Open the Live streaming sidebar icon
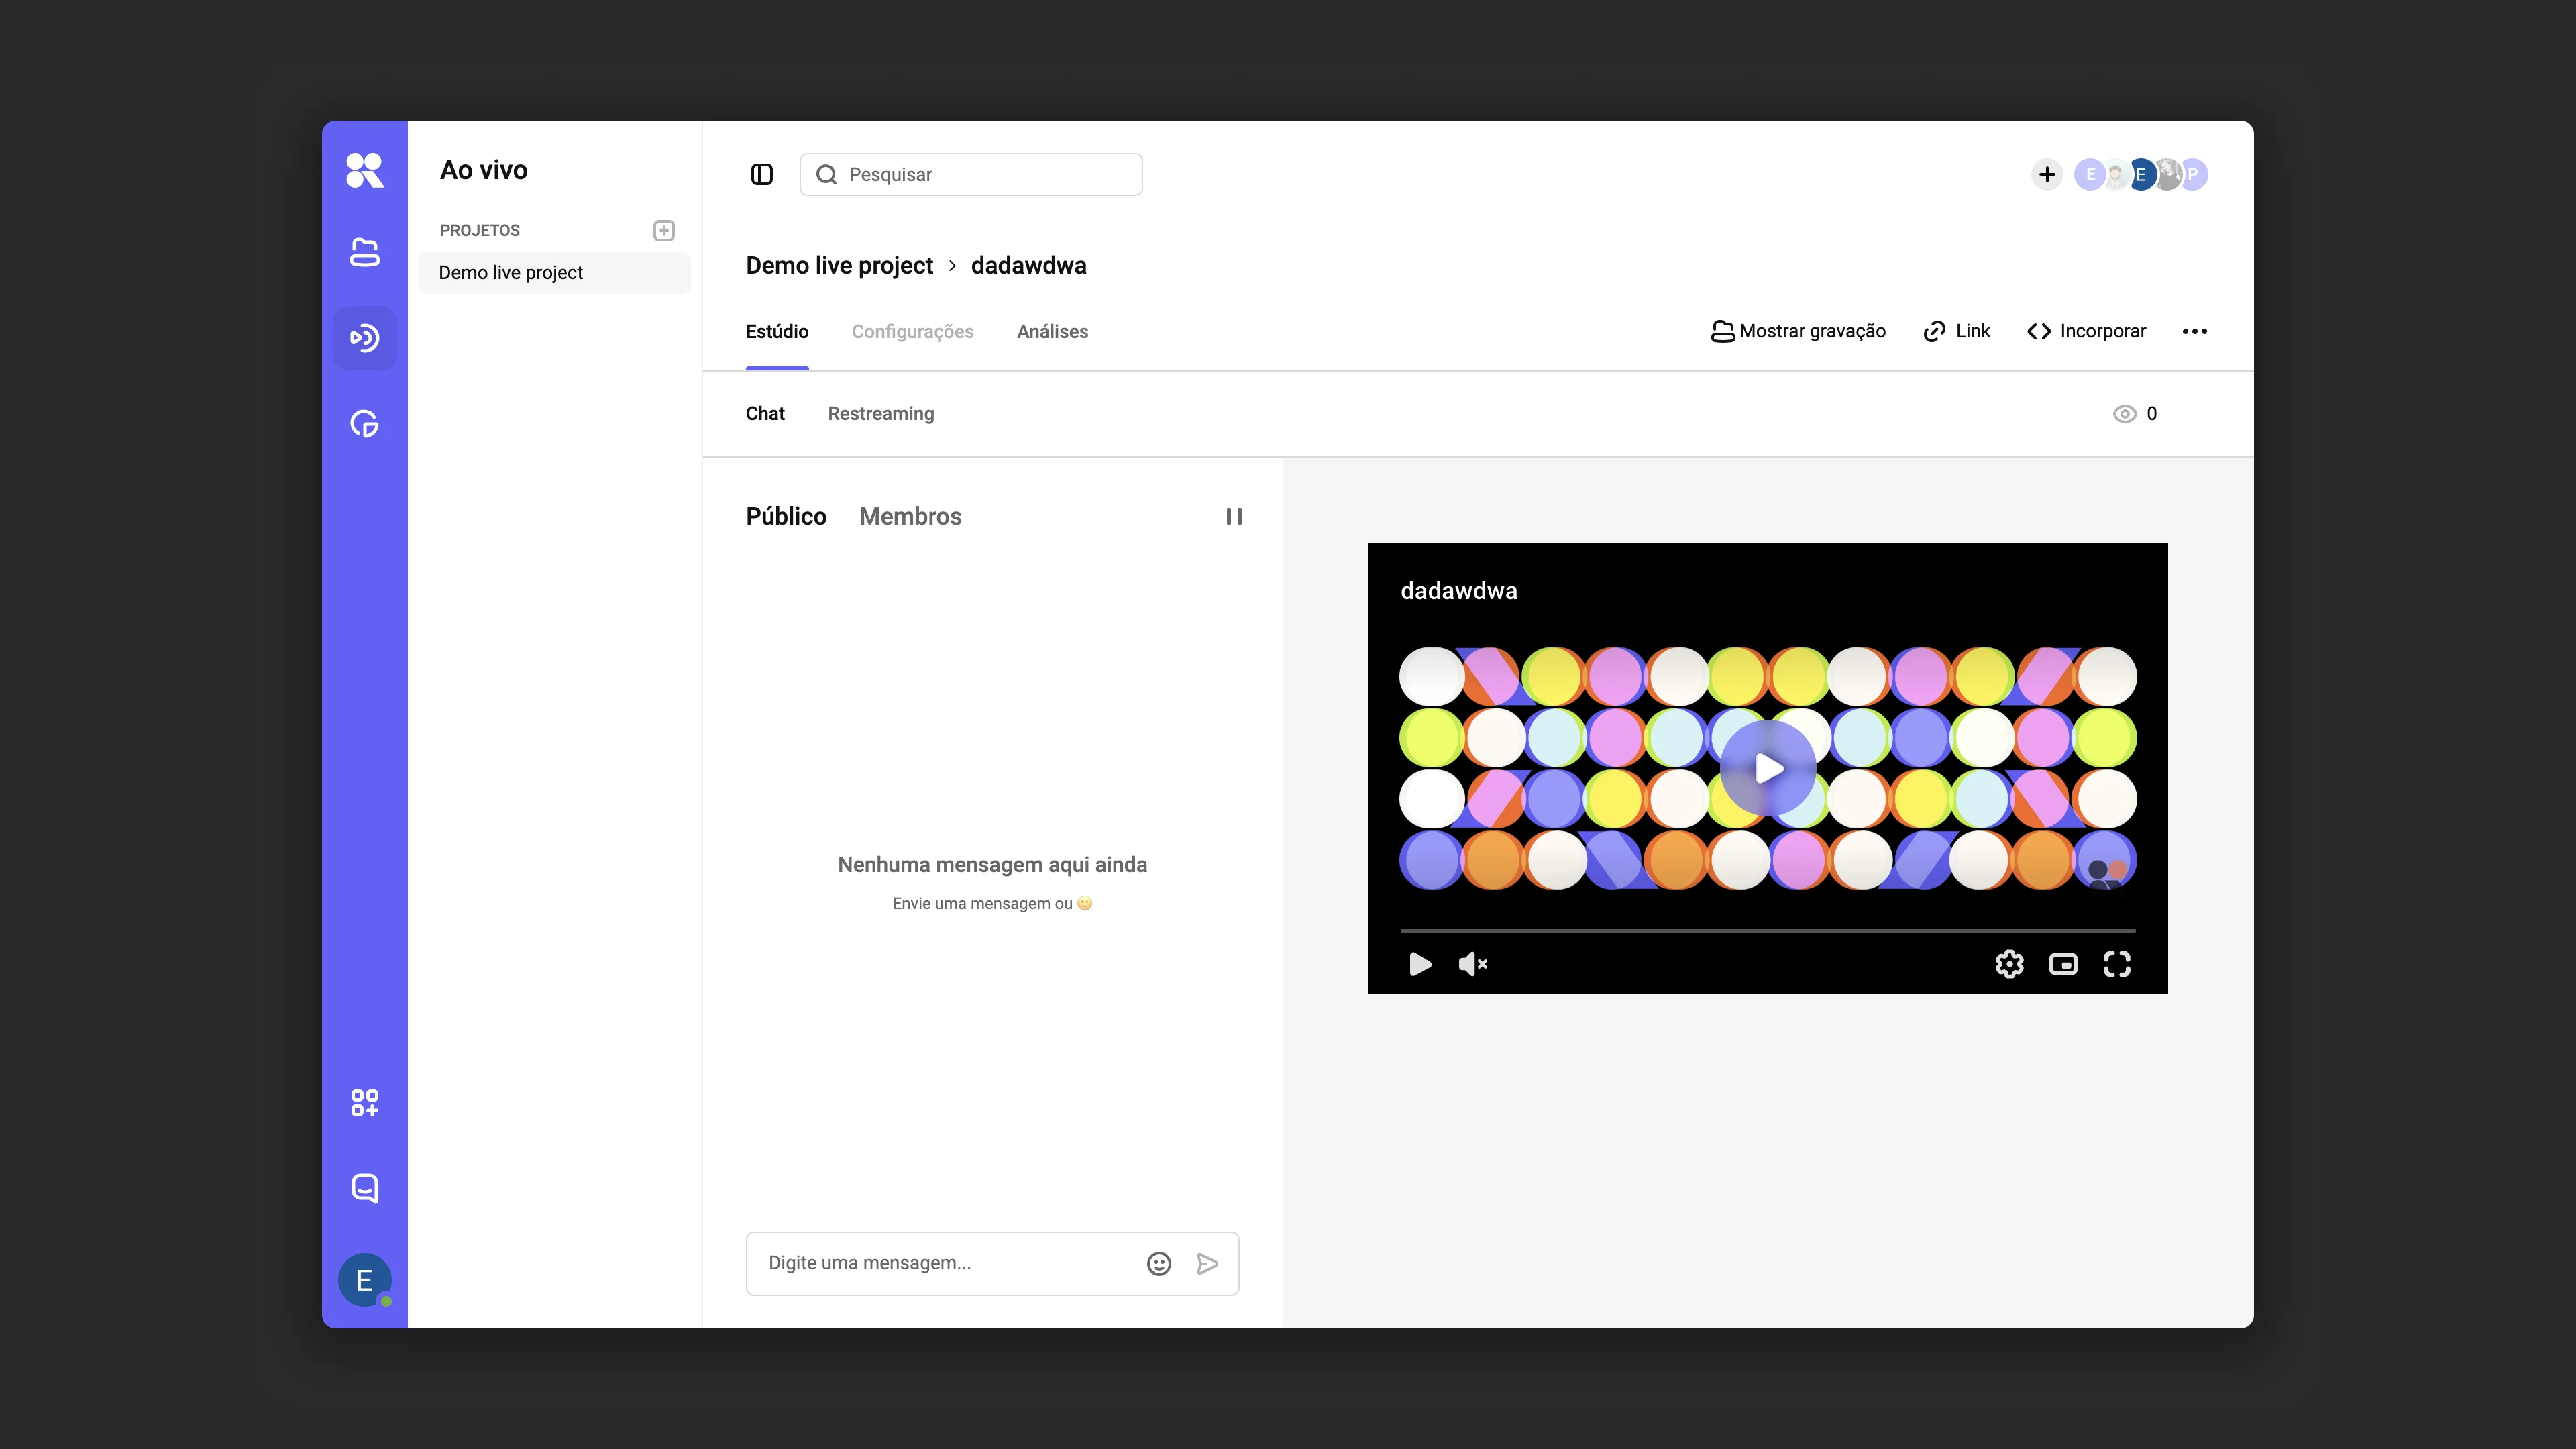This screenshot has width=2576, height=1449. point(364,338)
